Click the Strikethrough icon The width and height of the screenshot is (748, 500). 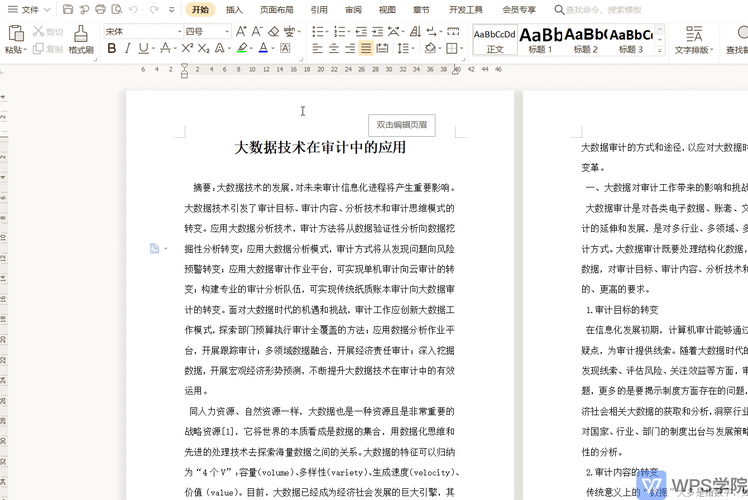[166, 48]
